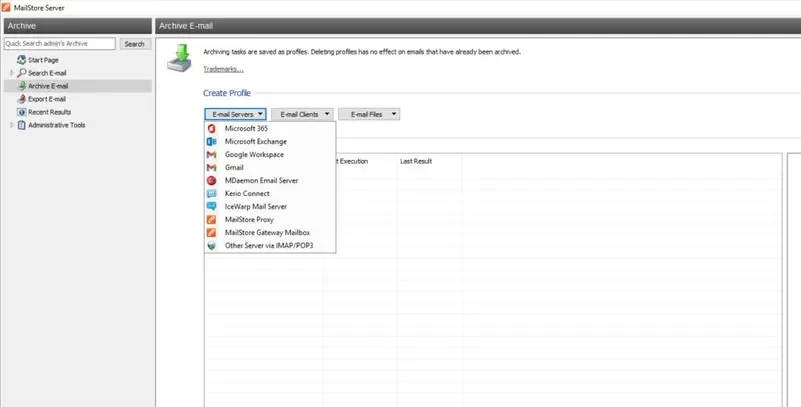Click the Microsoft Exchange icon
The image size is (801, 407).
[211, 142]
